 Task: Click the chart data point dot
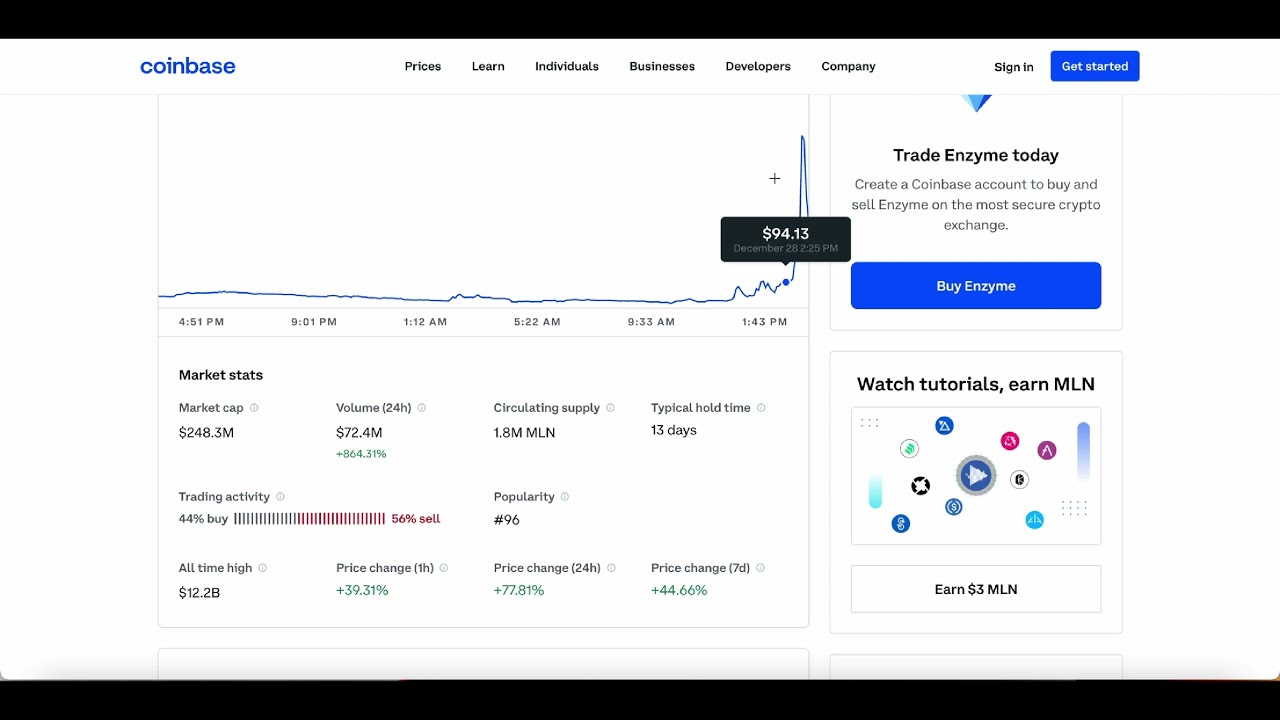pos(786,282)
